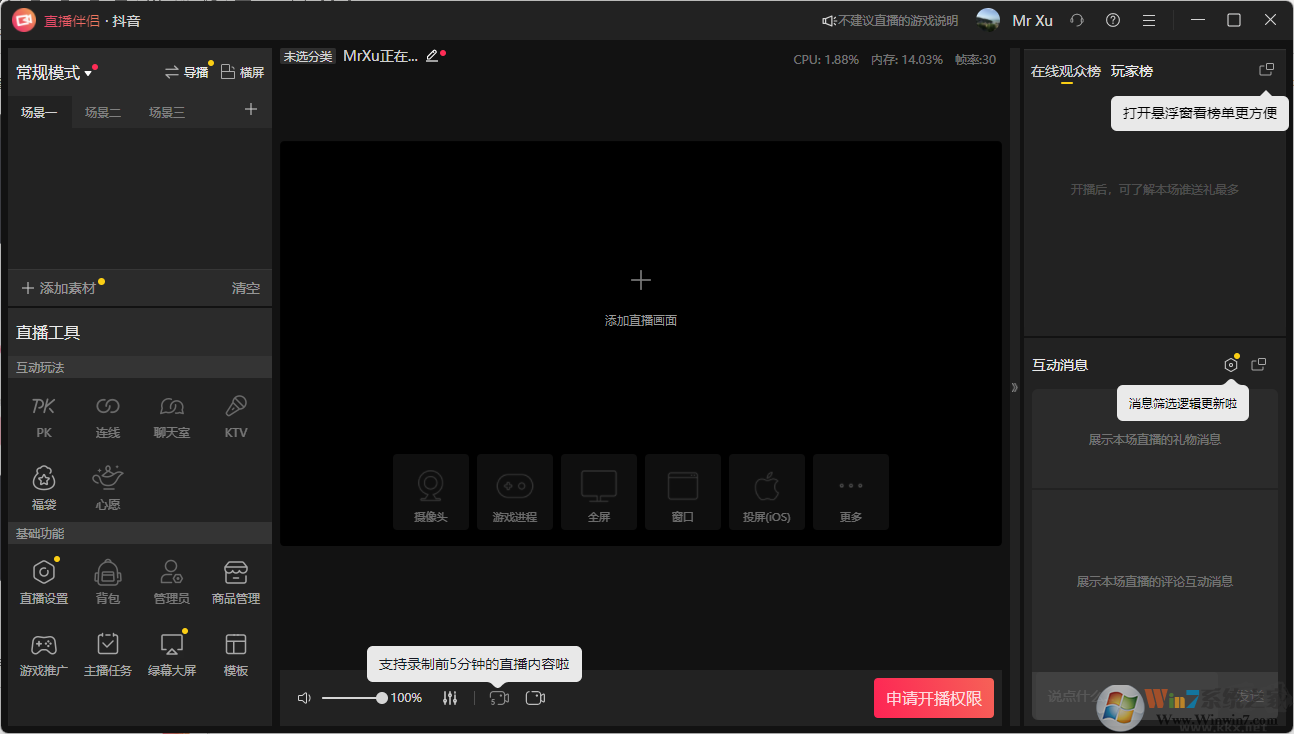Click the MrXu正在... stream title text
The height and width of the screenshot is (734, 1294).
[x=381, y=56]
